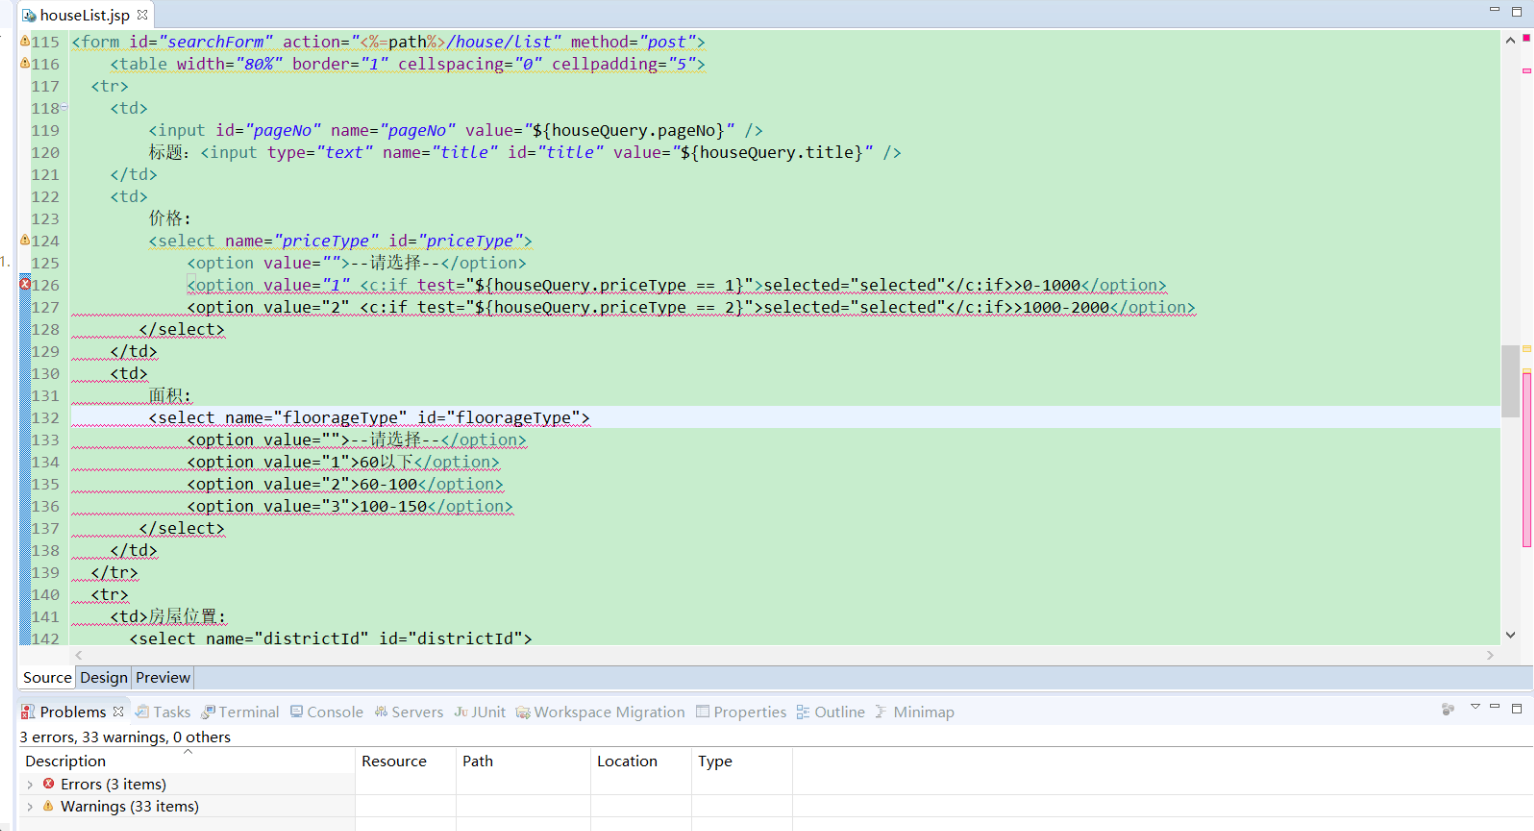Maximize the Problems view panel

[x=1517, y=708]
